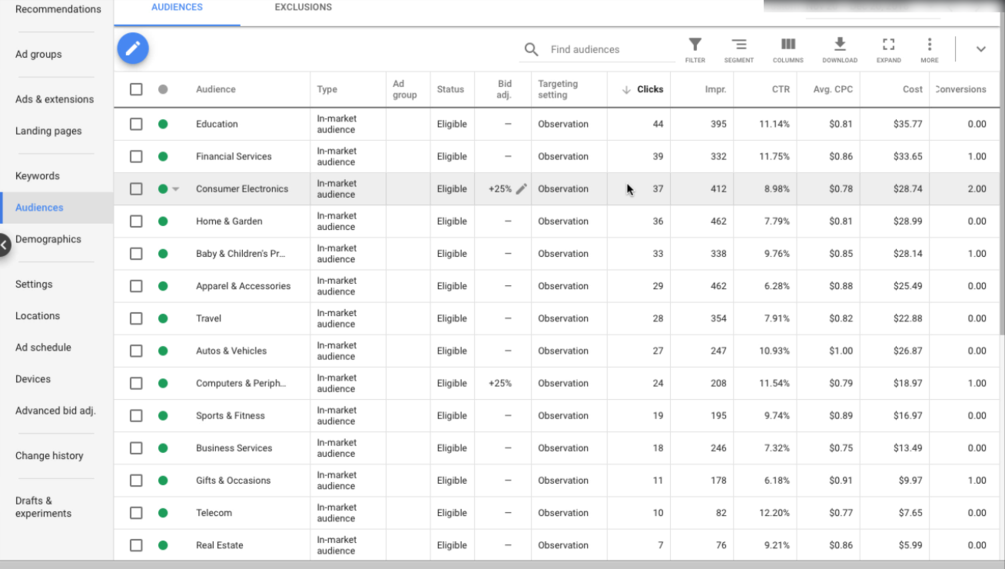This screenshot has height=569, width=1005.
Task: Open Landing pages in sidebar
Action: coord(49,131)
